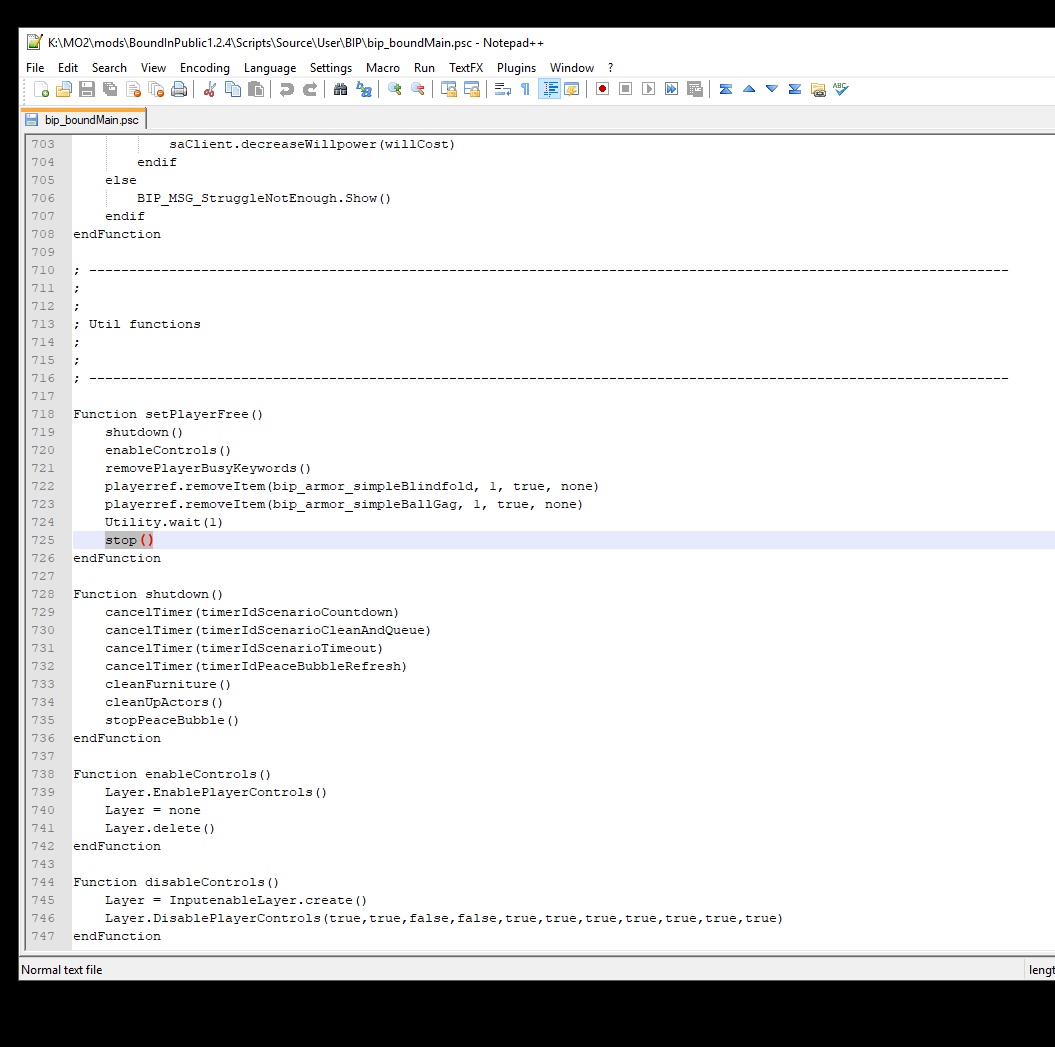This screenshot has height=1047, width=1055.
Task: Click 'Function disableControls()' declaration
Action: coord(176,881)
